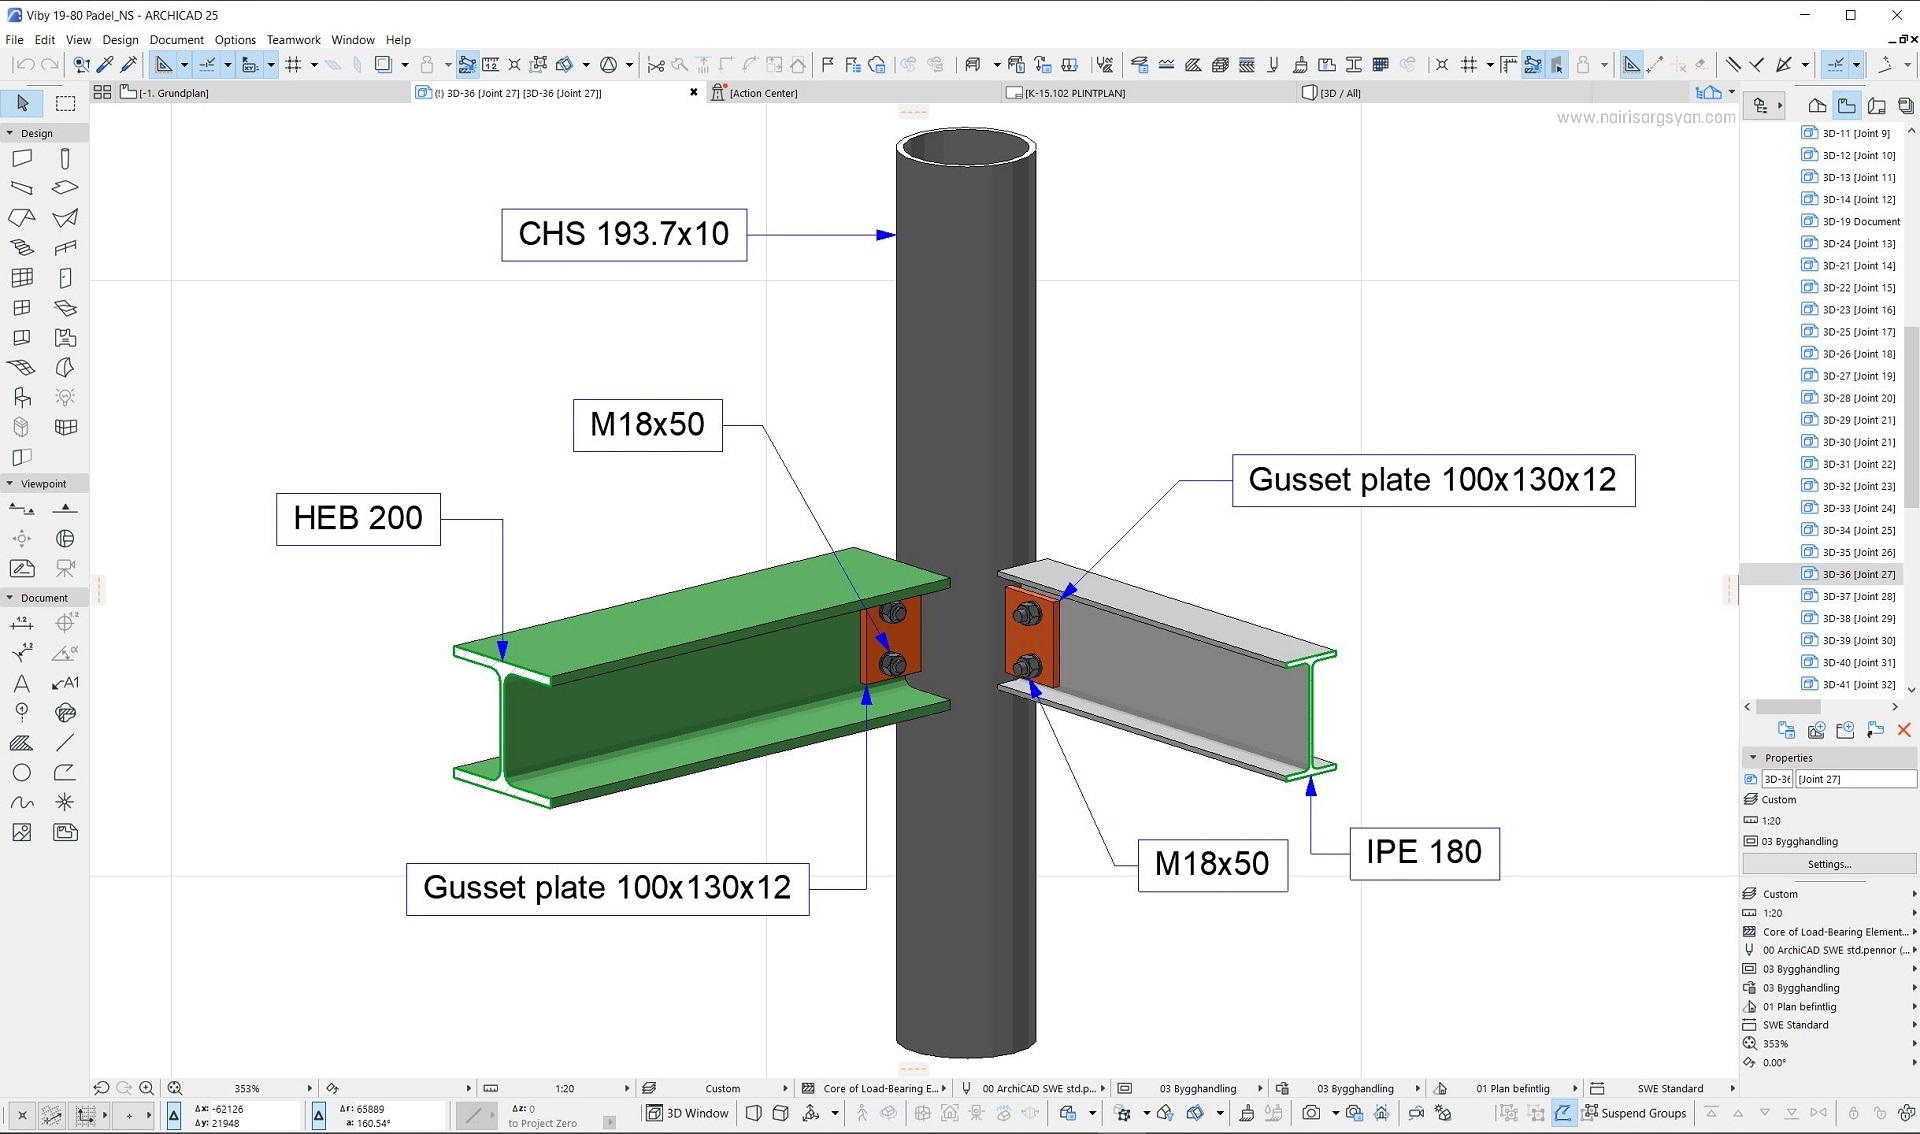Delete the view with the red X icon
The height and width of the screenshot is (1134, 1920).
[1904, 730]
